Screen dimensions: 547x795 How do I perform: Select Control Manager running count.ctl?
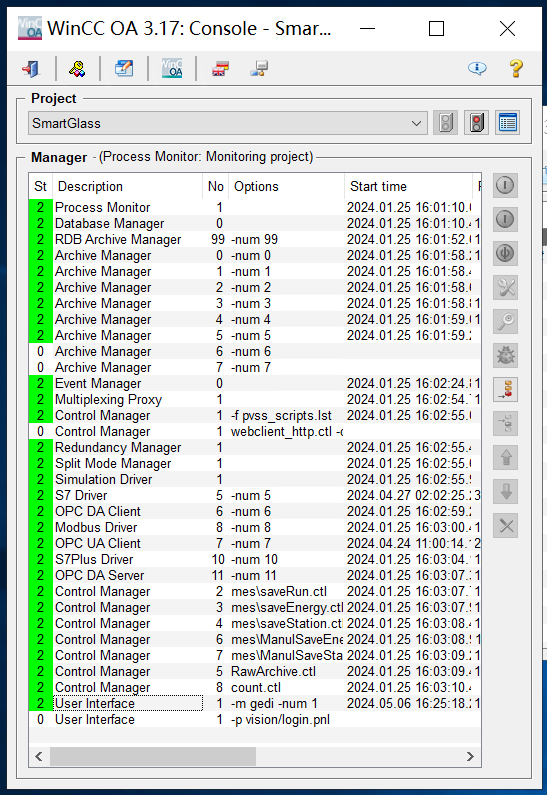tap(254, 688)
